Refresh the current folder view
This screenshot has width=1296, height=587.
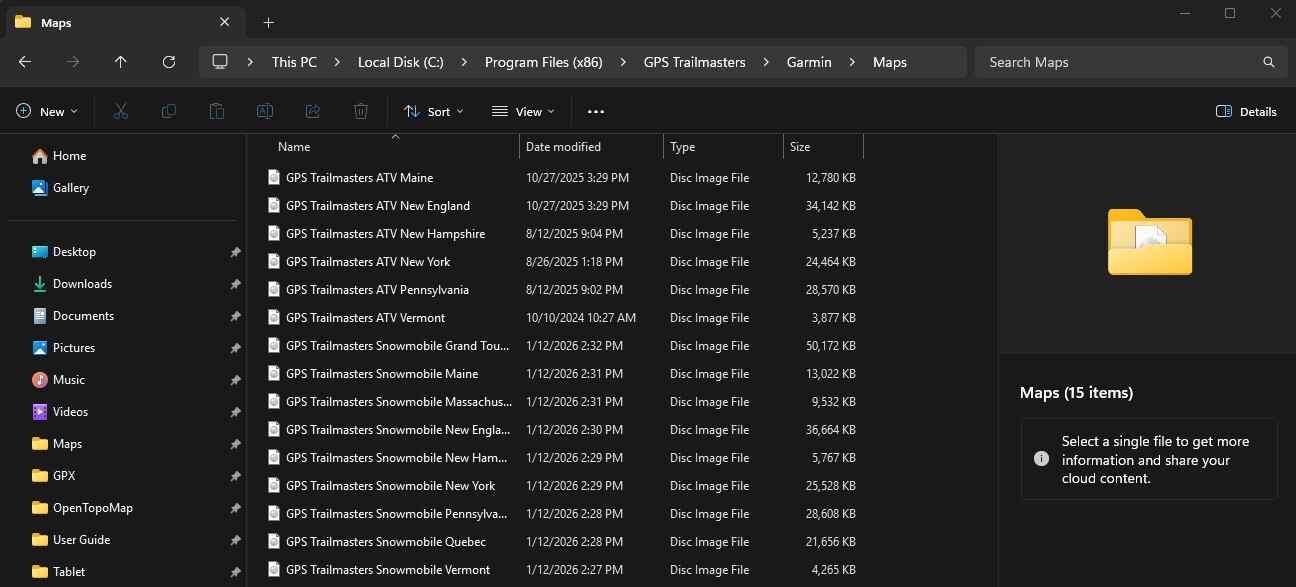(x=169, y=62)
